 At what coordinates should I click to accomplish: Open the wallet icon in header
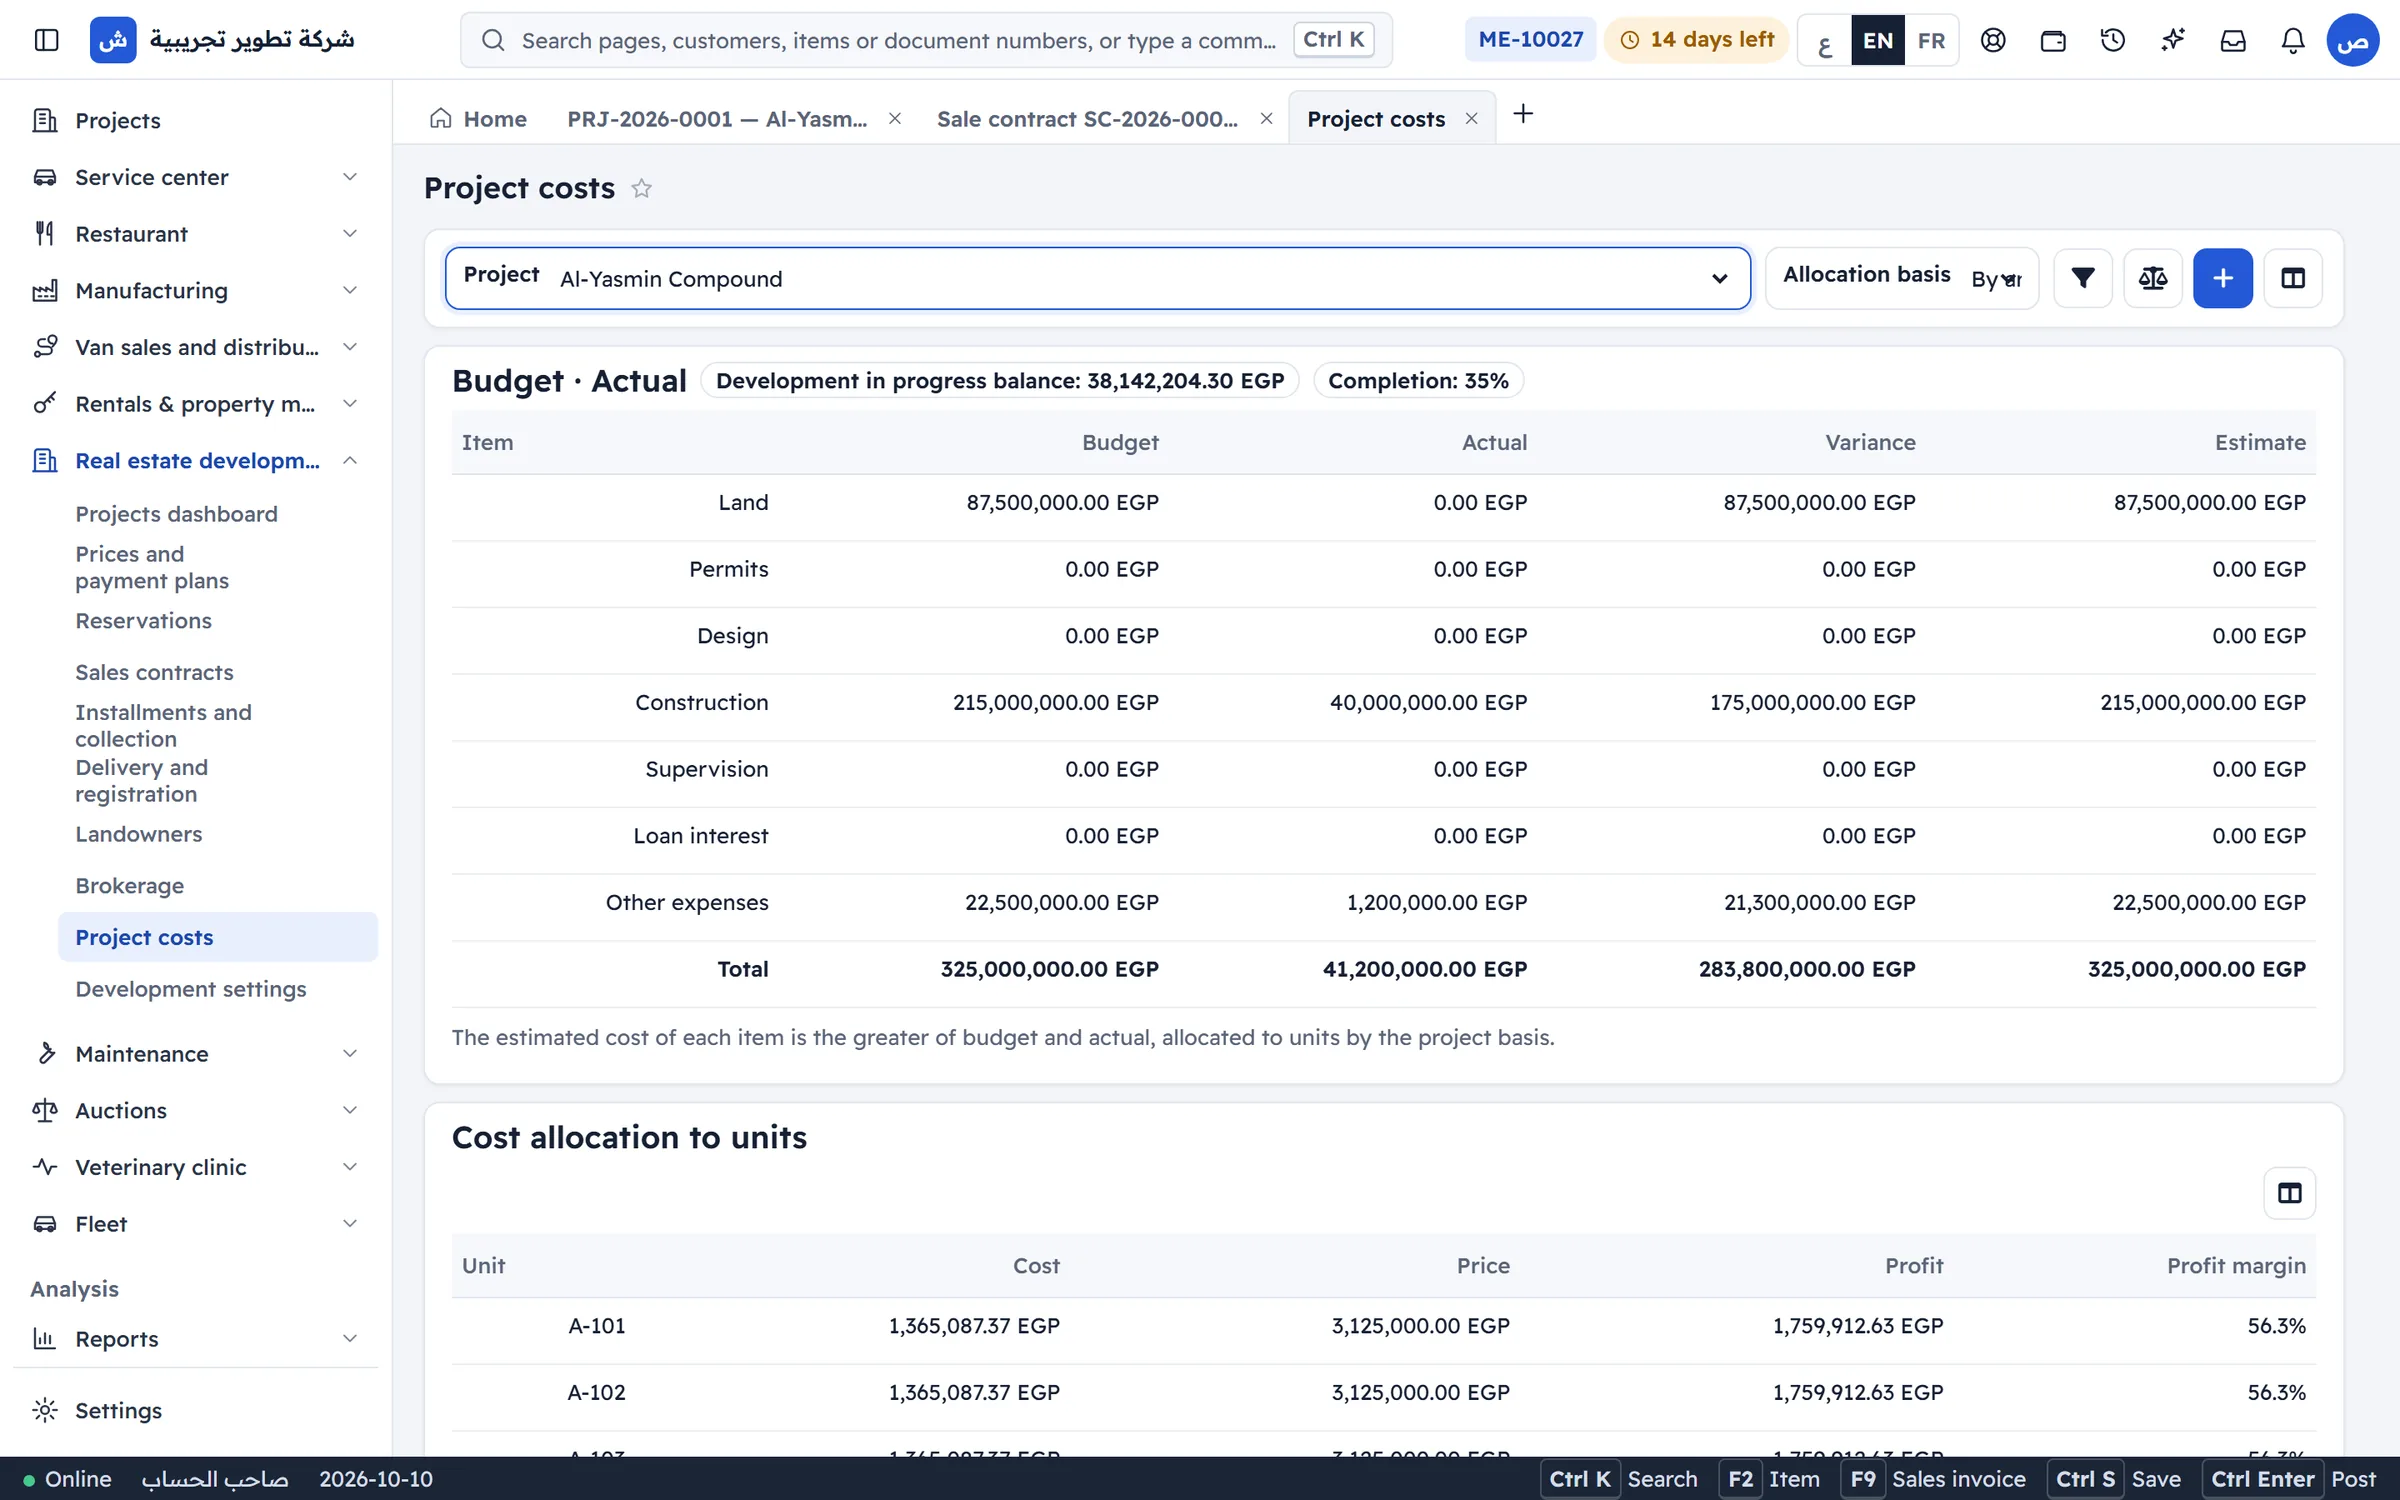coord(2053,40)
